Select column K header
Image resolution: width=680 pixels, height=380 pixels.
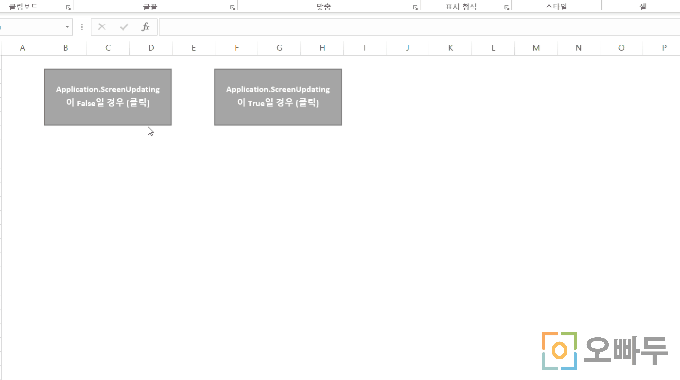(451, 48)
